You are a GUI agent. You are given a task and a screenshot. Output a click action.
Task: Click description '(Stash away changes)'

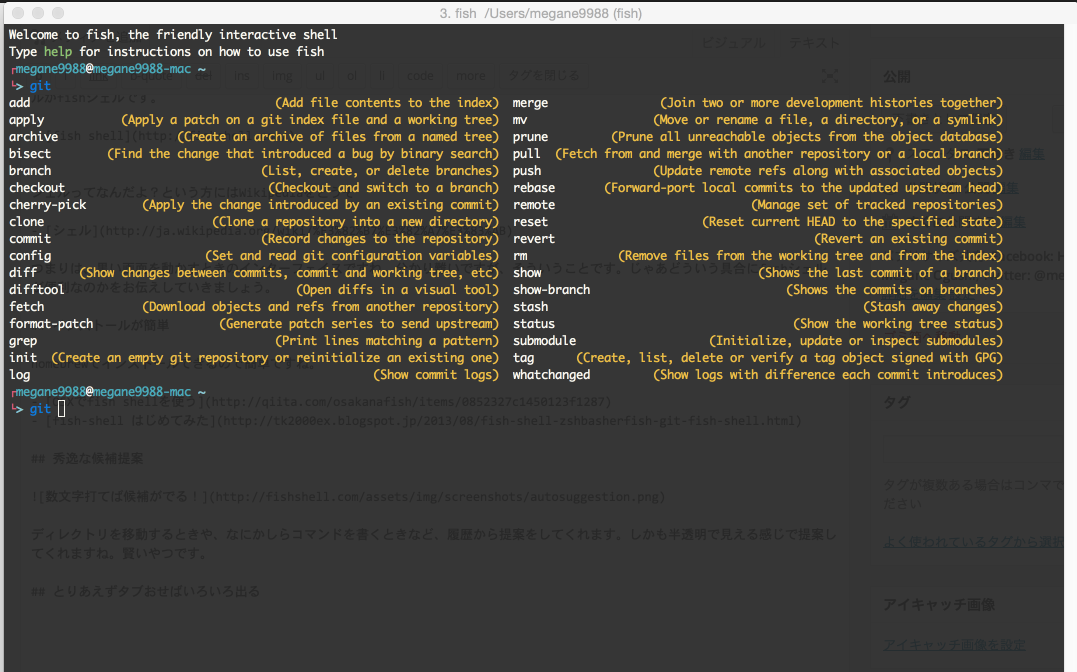tap(933, 307)
